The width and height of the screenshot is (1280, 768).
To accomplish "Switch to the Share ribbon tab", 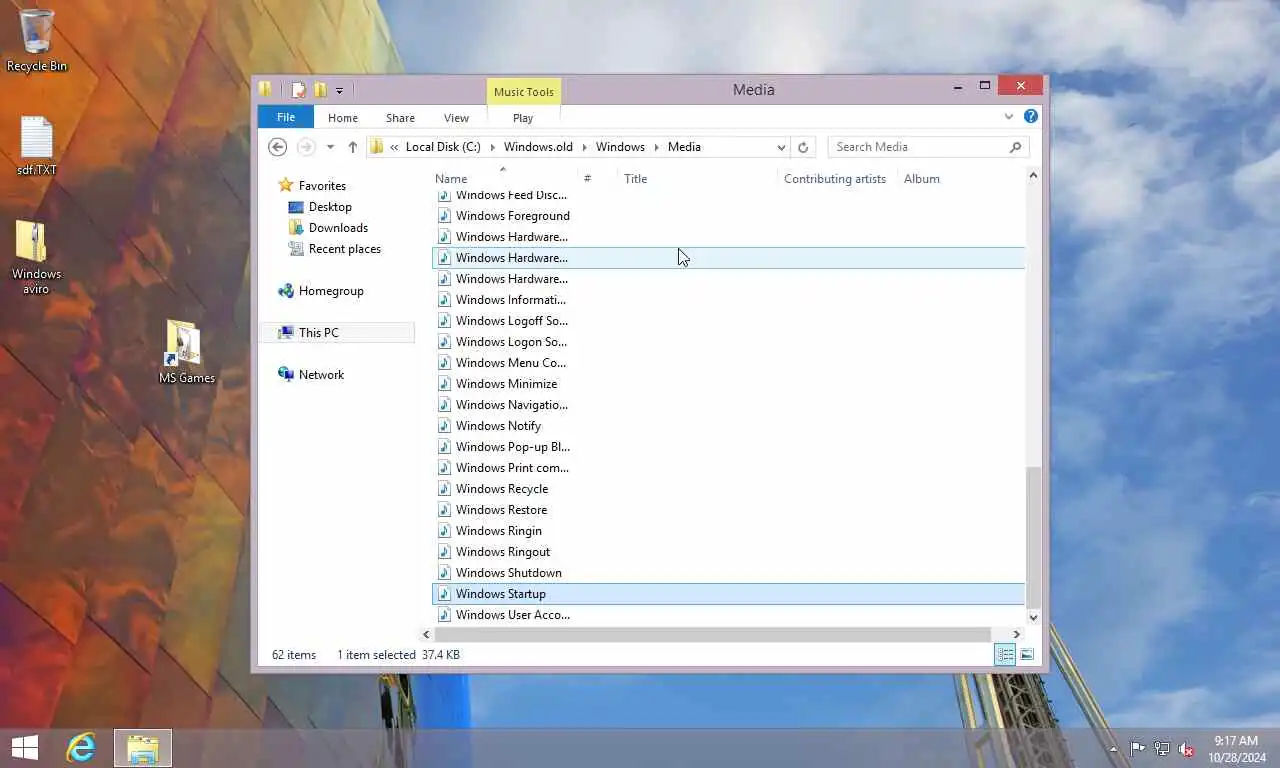I will 400,118.
